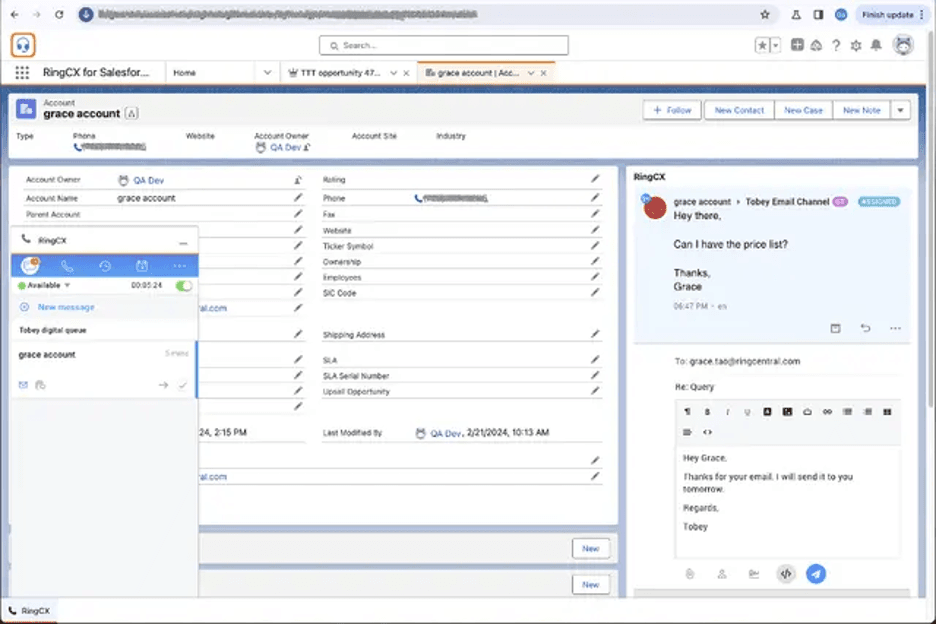Click the Salesforce global search field
936x624 pixels.
point(444,45)
